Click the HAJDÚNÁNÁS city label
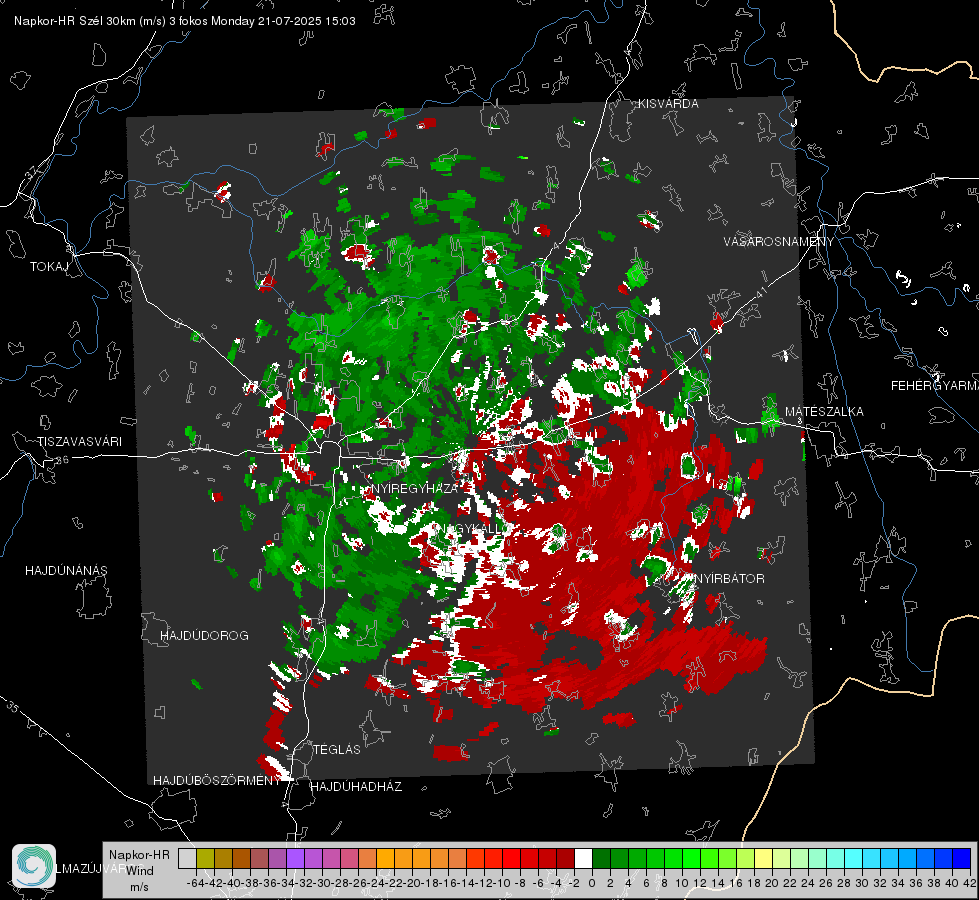 coord(66,570)
